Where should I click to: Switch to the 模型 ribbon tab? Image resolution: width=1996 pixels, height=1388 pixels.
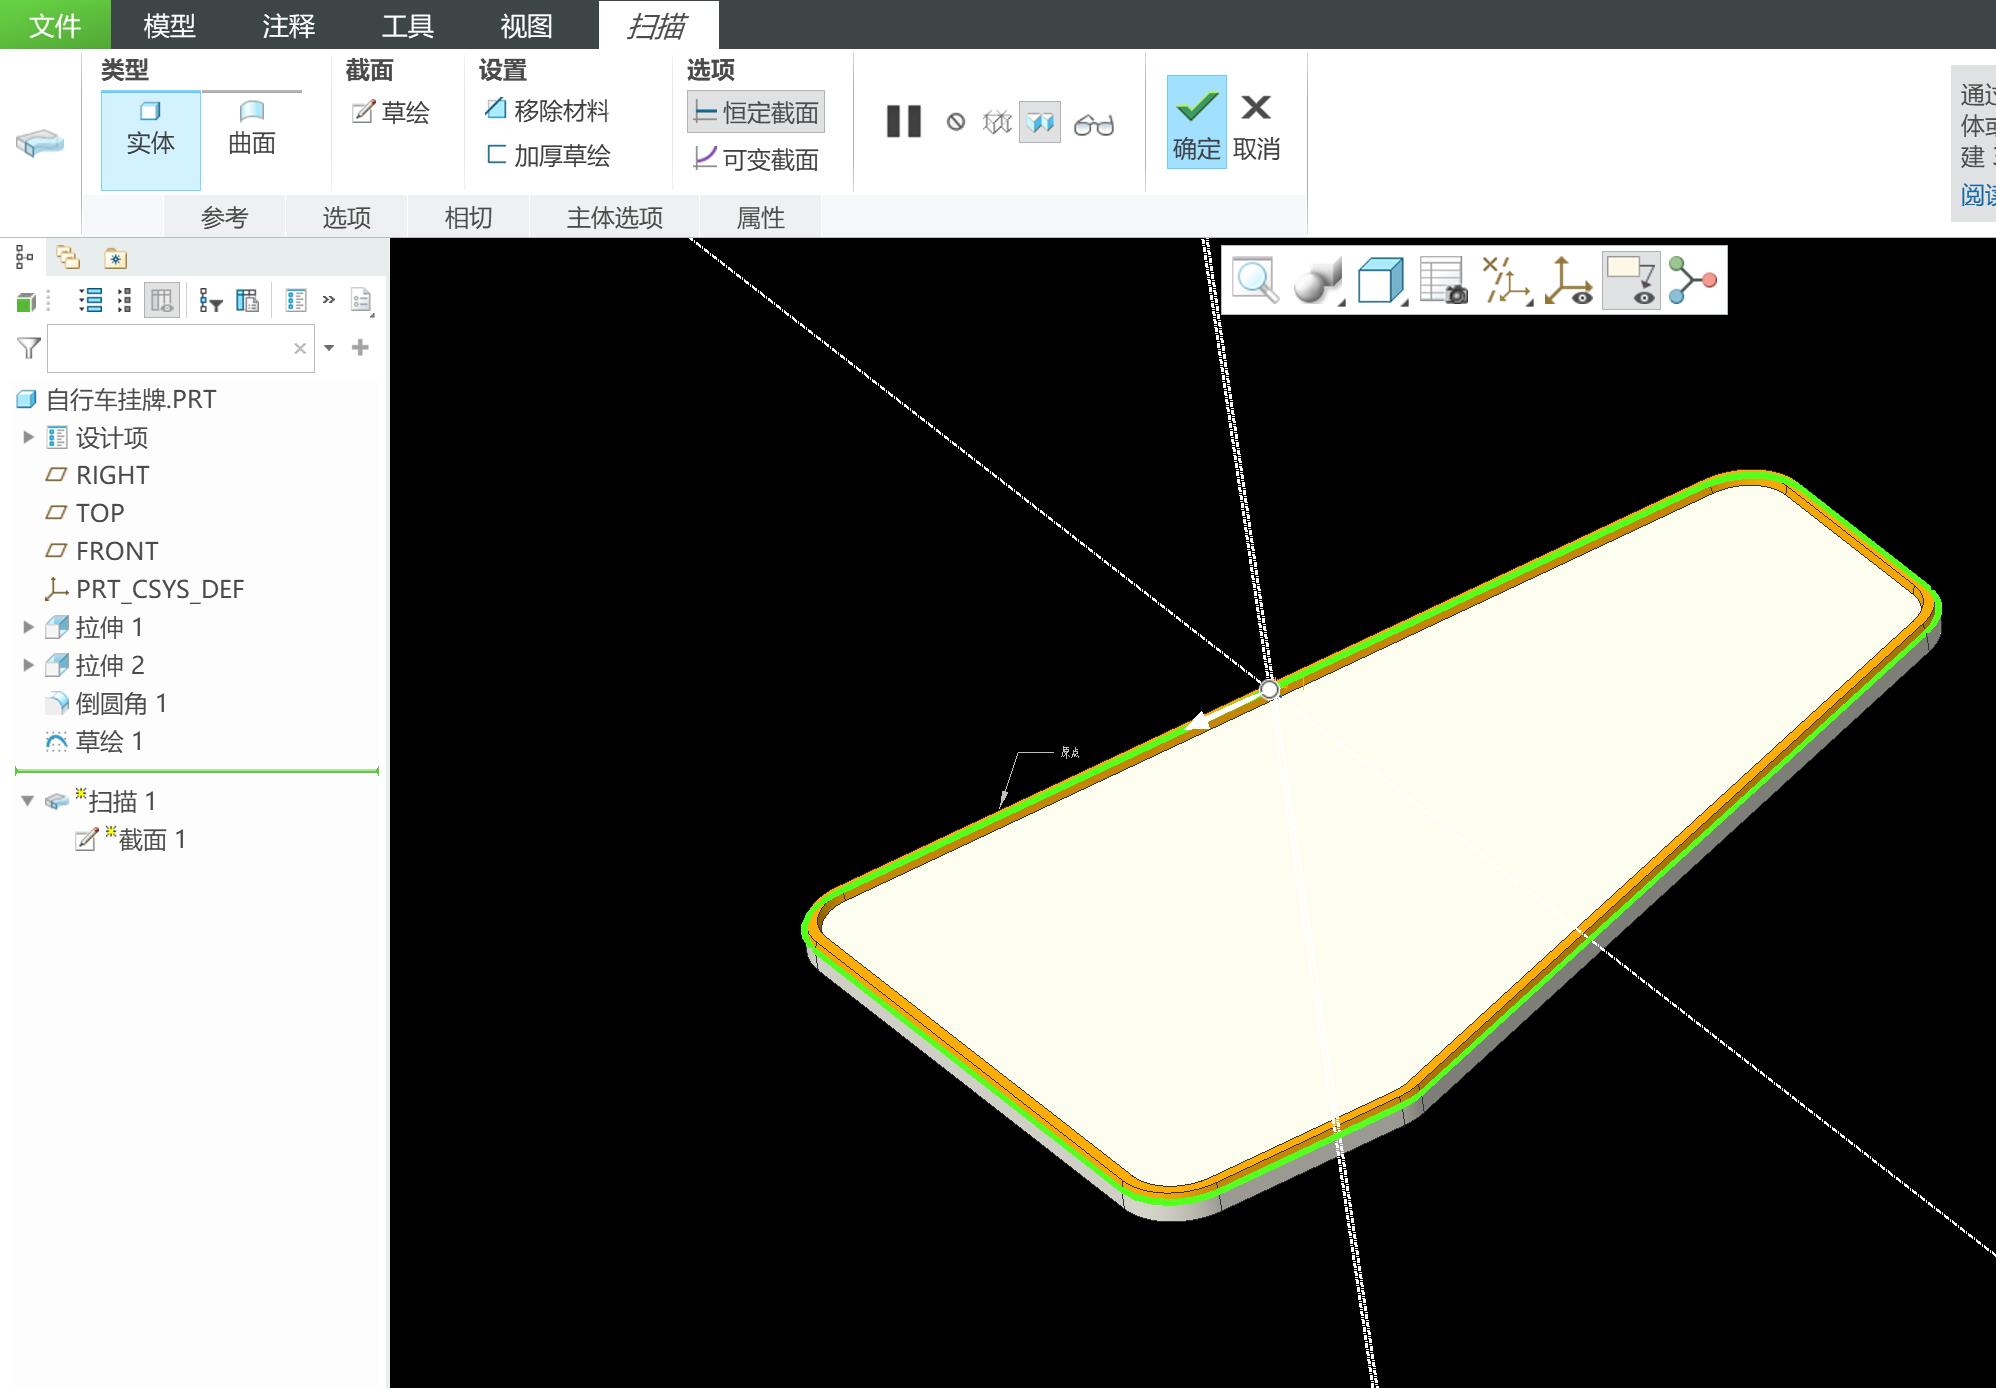coord(169,25)
